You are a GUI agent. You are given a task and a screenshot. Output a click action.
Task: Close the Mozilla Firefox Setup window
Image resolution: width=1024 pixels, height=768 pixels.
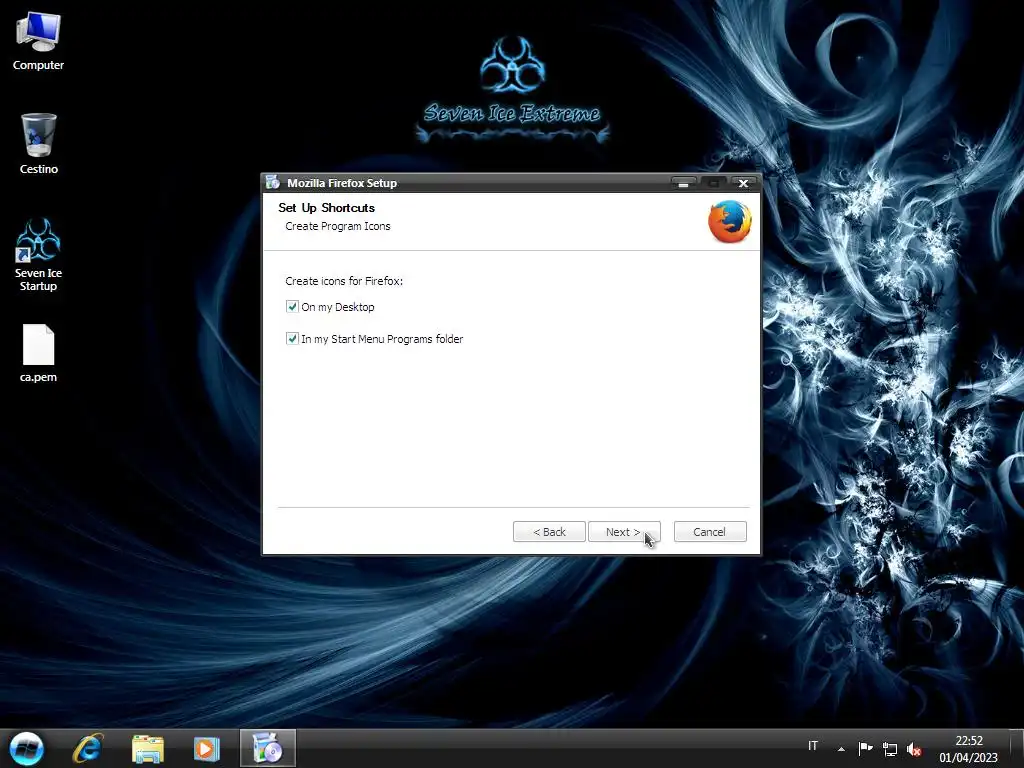tap(743, 183)
